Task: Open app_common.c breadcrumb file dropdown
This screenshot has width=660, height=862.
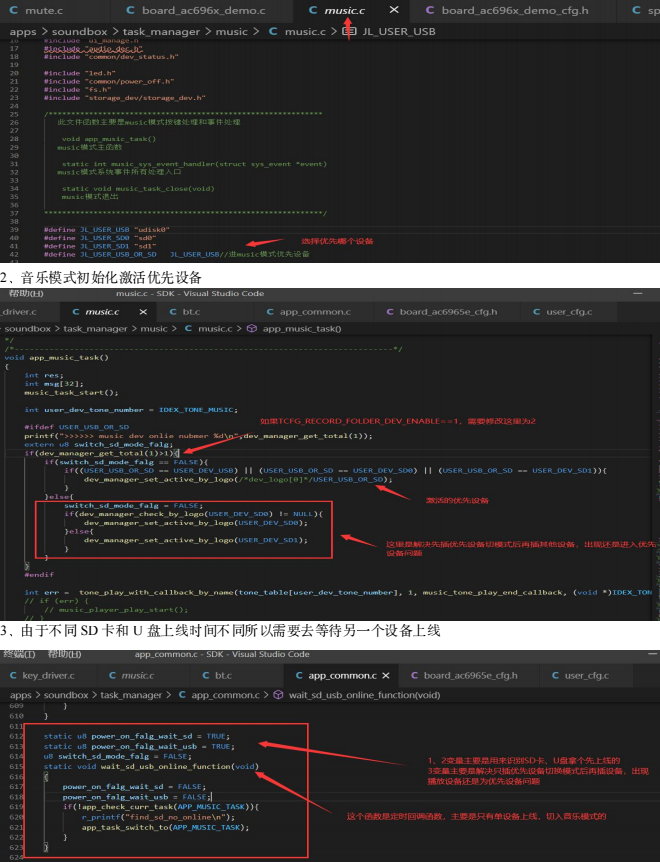Action: coord(225,695)
